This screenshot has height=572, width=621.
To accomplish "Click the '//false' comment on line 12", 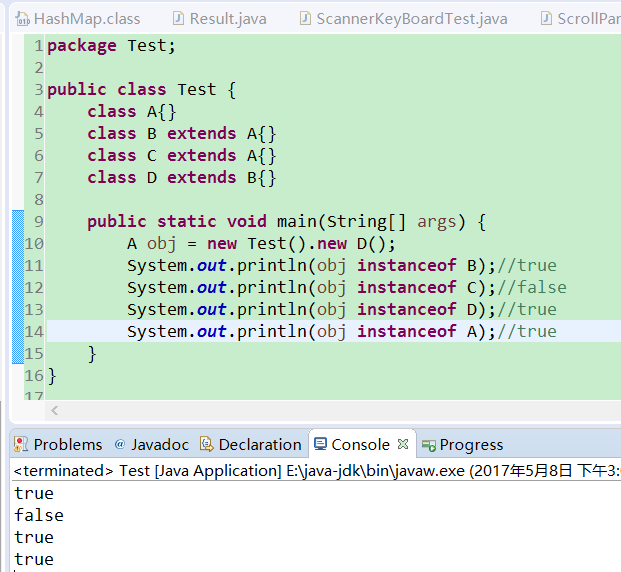I will point(532,288).
